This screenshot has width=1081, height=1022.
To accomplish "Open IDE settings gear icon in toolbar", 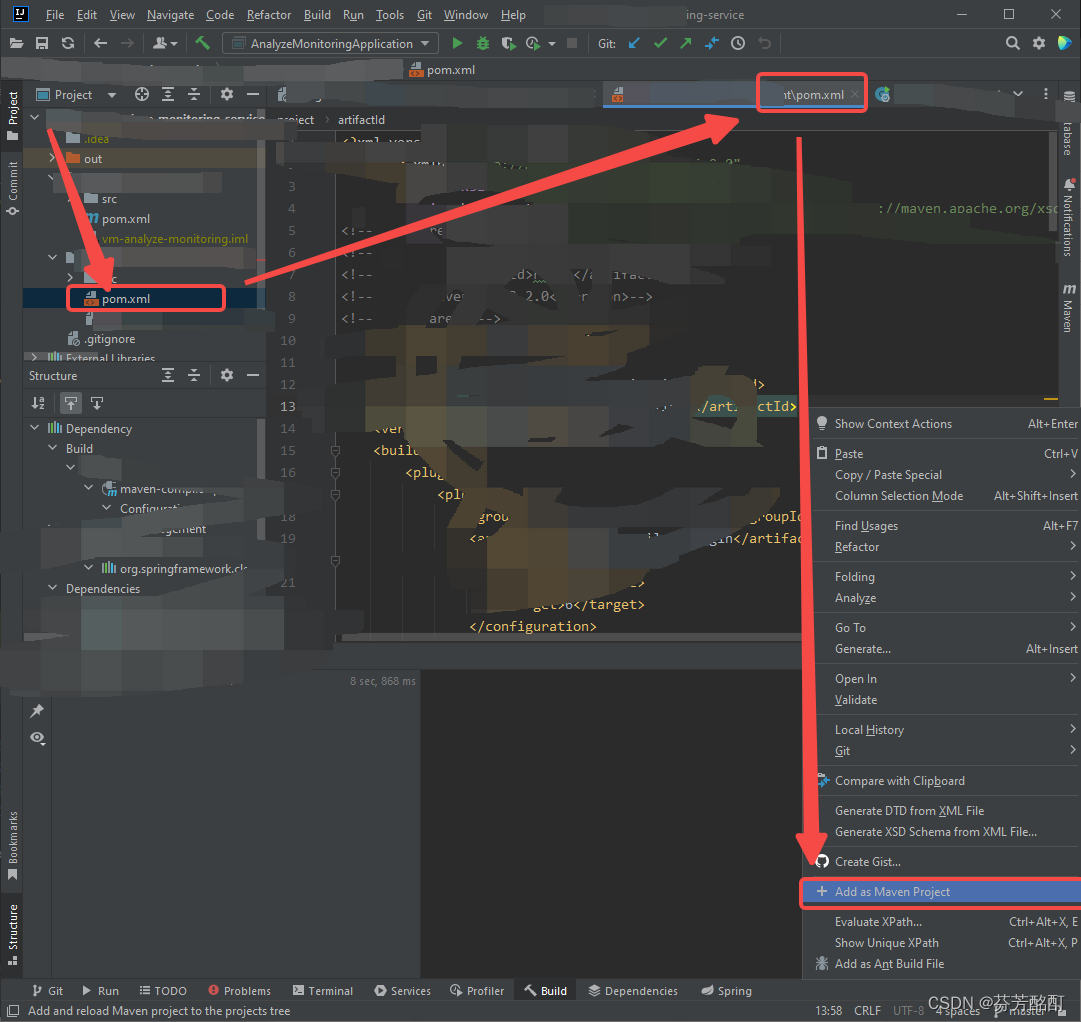I will pos(1039,43).
